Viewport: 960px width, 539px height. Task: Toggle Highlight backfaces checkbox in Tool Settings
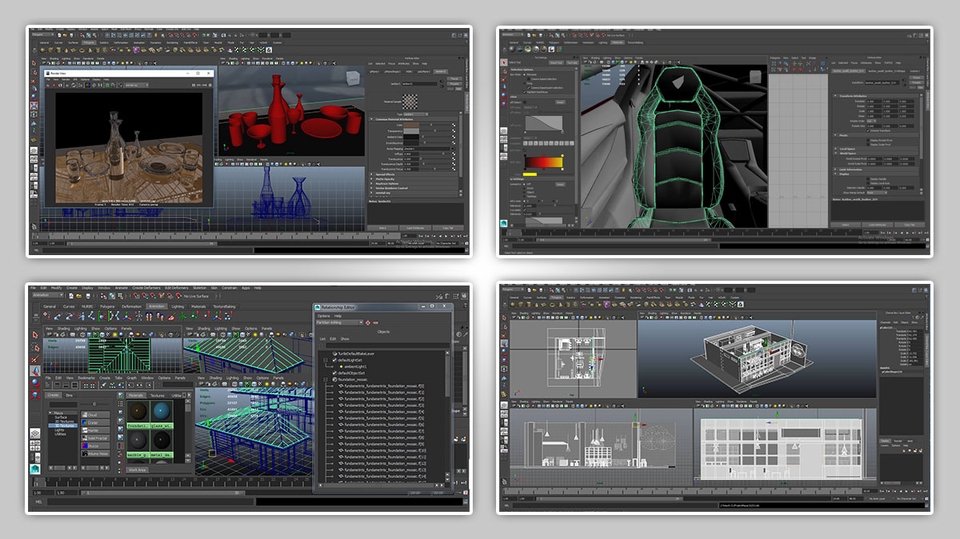point(525,92)
